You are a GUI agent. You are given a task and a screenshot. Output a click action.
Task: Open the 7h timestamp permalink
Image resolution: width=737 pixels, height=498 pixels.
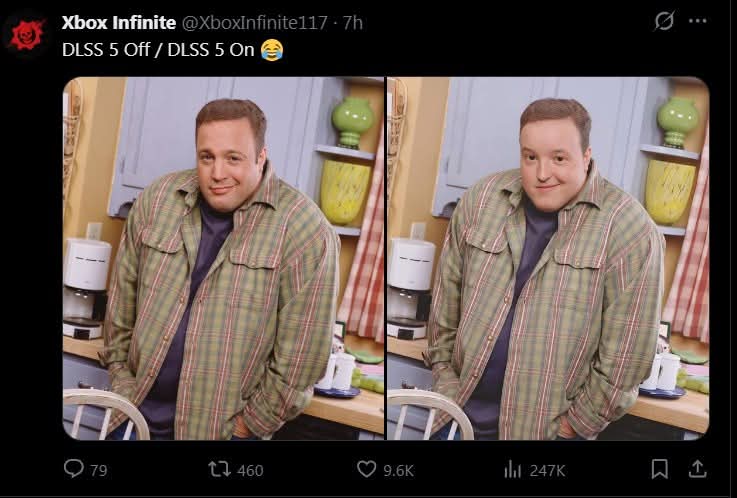pos(353,23)
